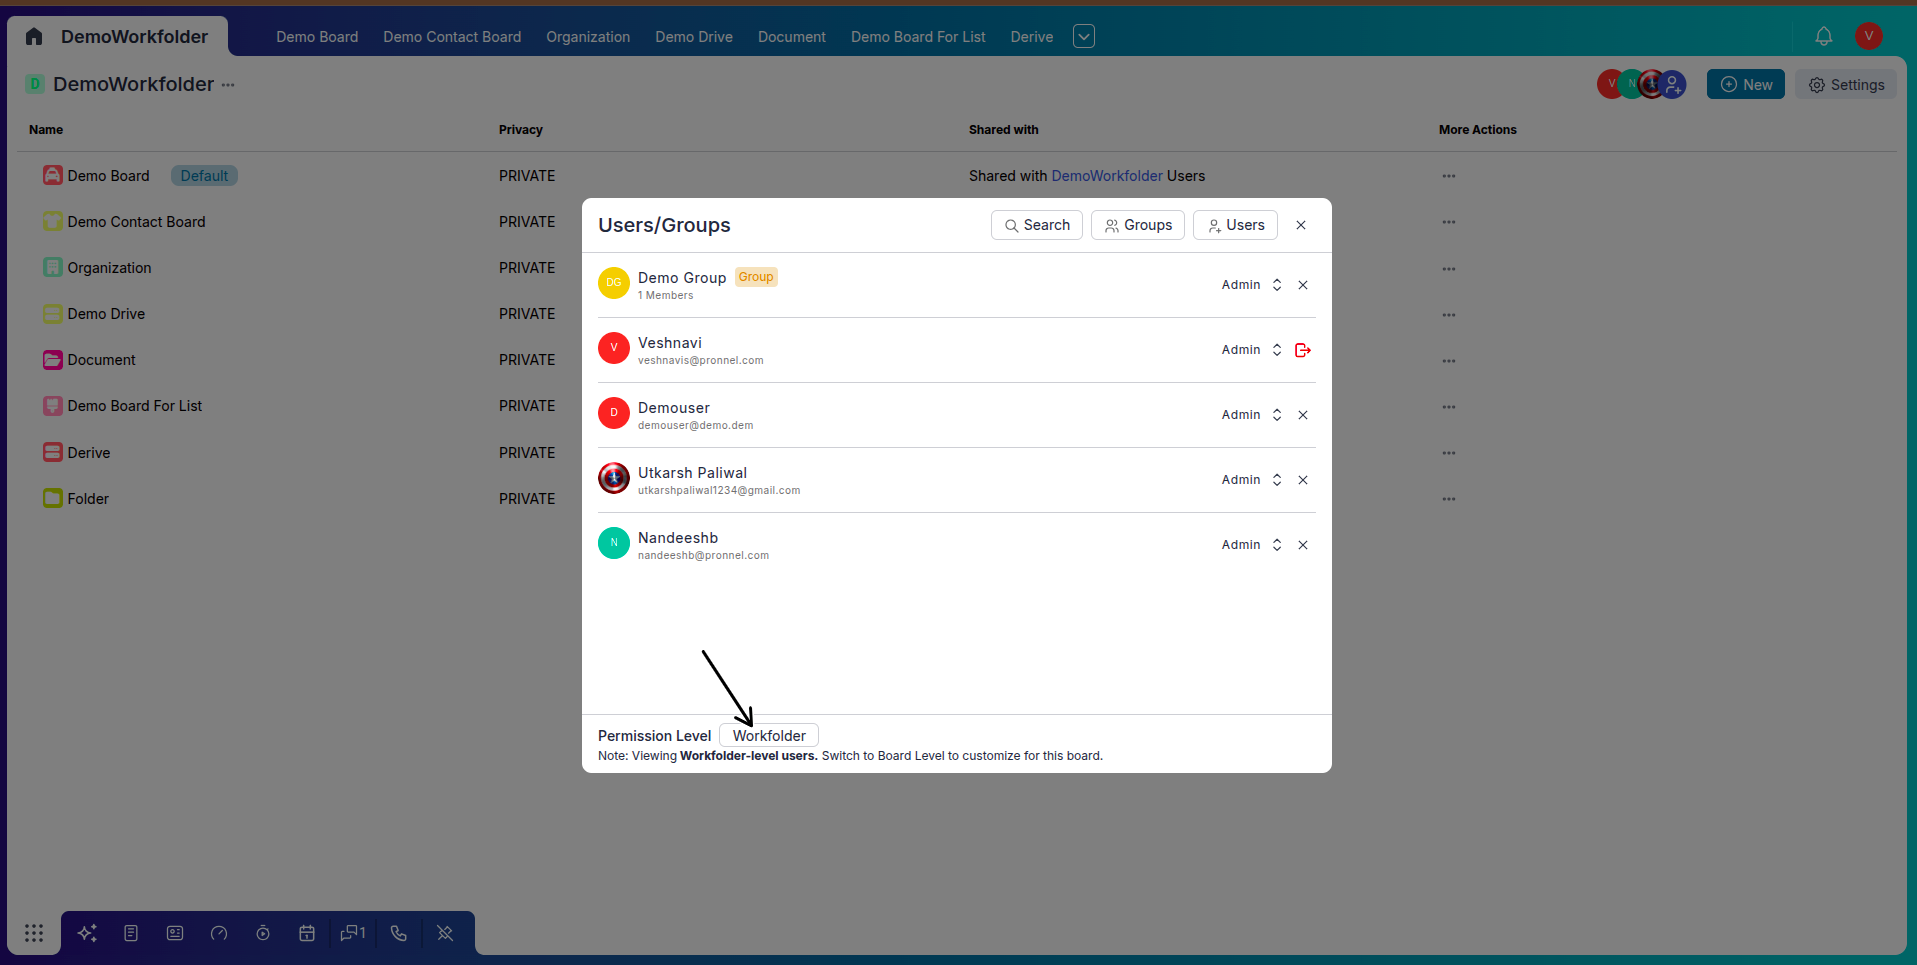
Task: Open the phone call icon
Action: (399, 933)
